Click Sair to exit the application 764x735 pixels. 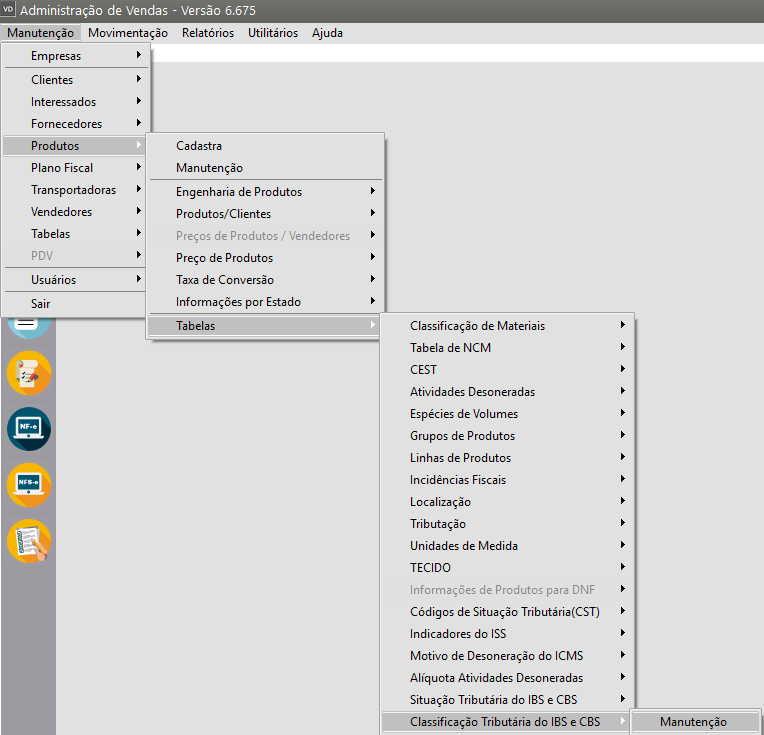point(41,304)
